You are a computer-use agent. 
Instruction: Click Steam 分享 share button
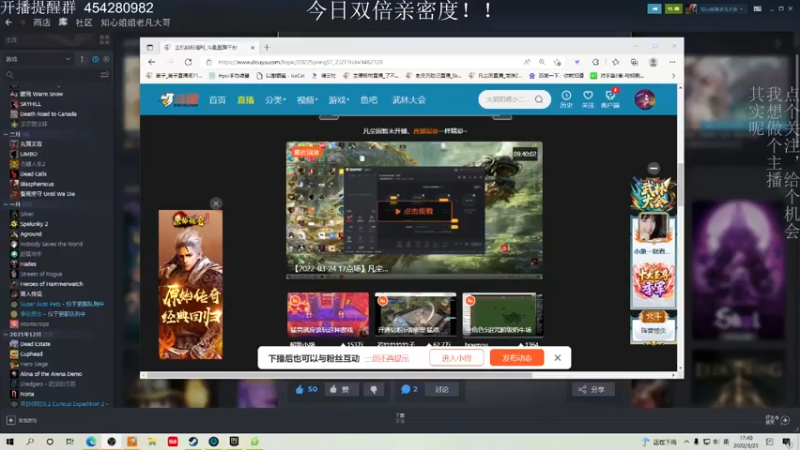click(593, 389)
